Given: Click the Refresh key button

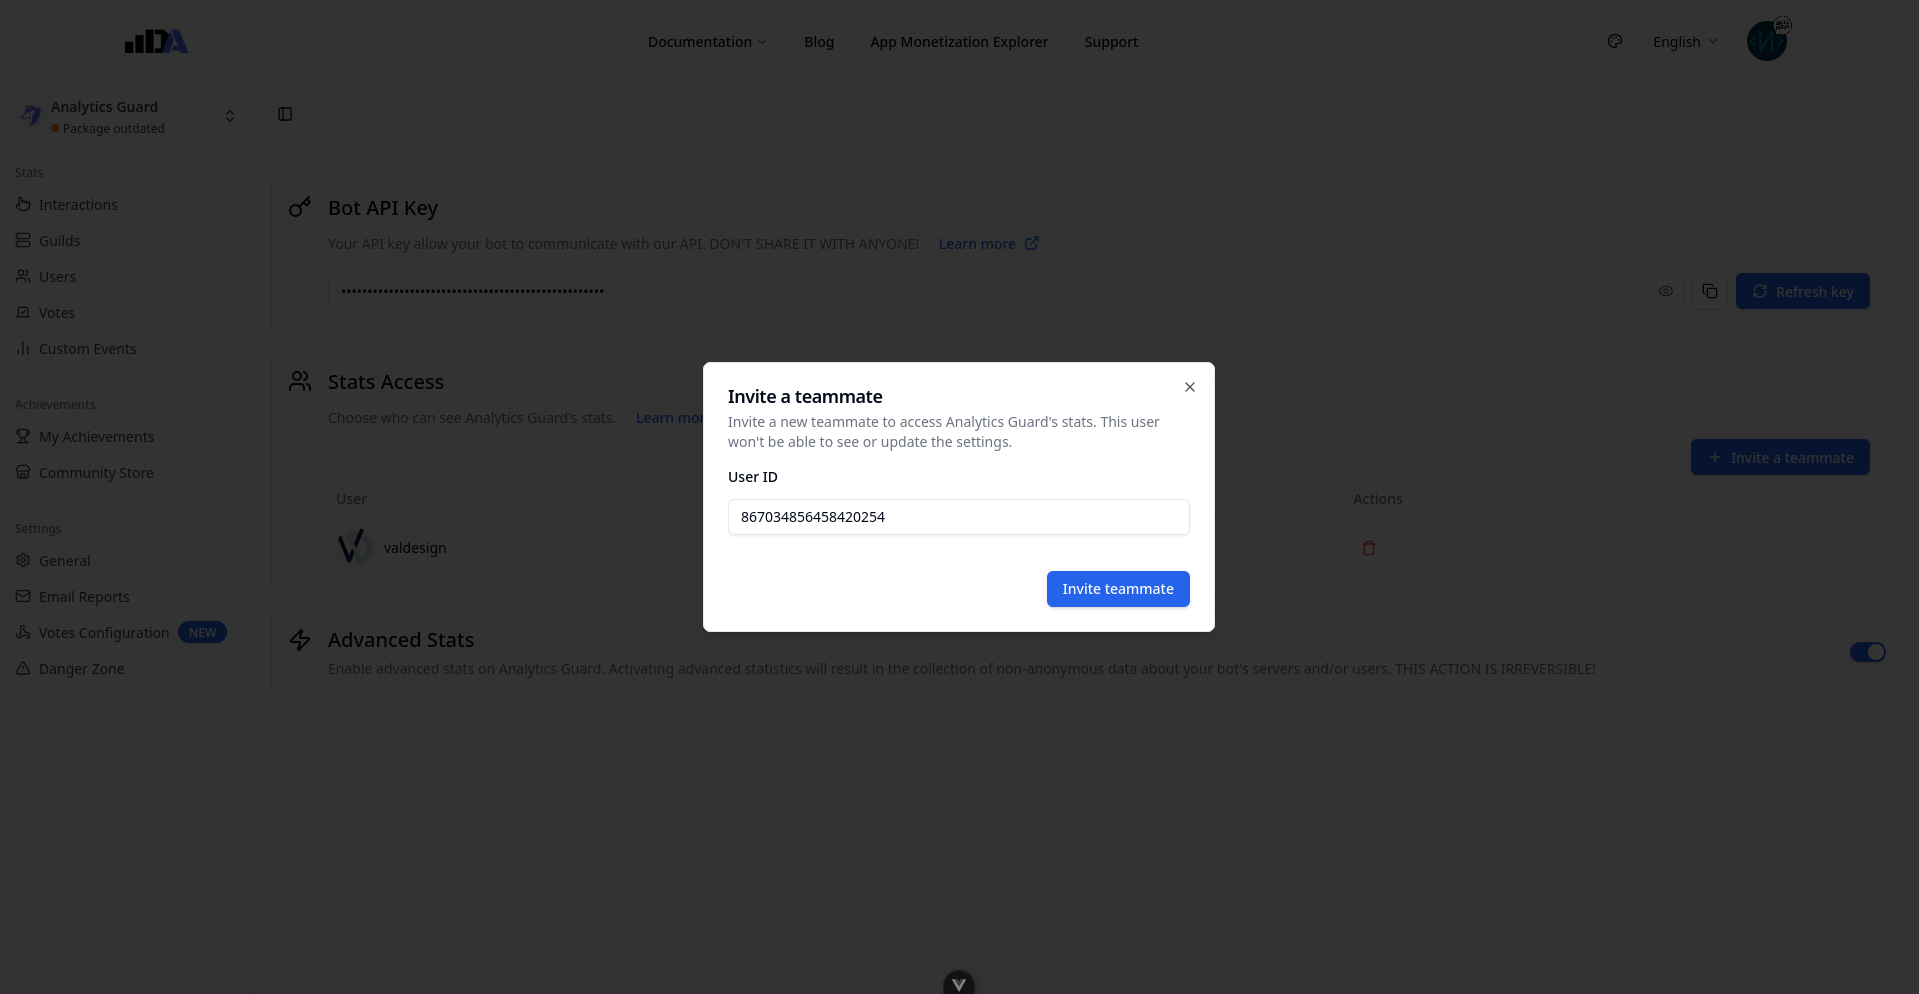Looking at the screenshot, I should [x=1802, y=291].
